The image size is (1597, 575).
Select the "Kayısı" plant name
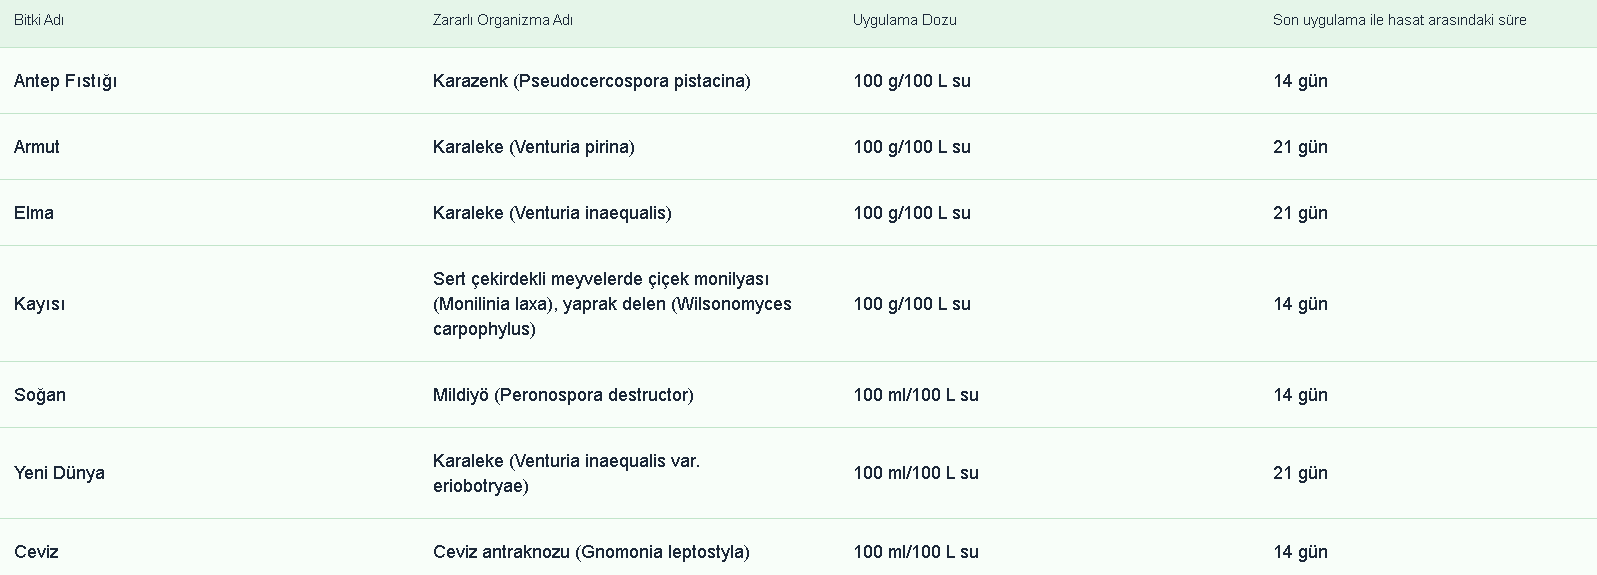click(39, 304)
